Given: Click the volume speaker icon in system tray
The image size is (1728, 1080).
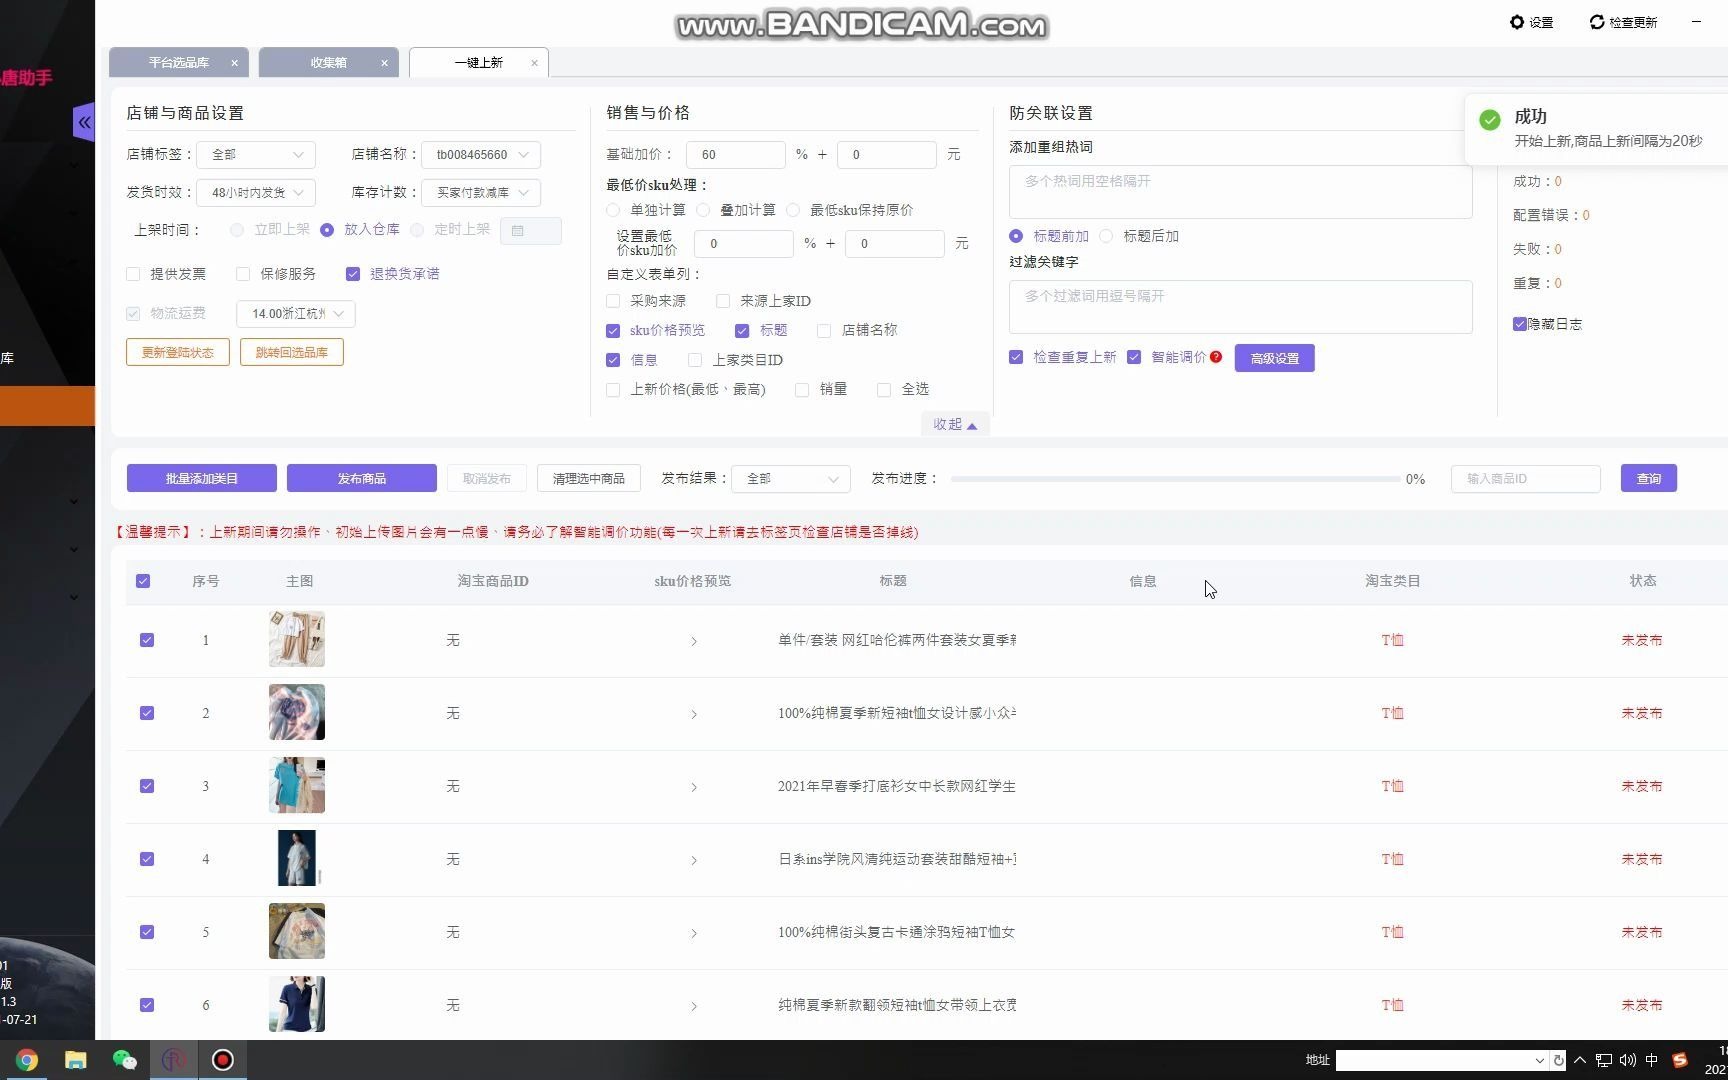Looking at the screenshot, I should point(1628,1060).
